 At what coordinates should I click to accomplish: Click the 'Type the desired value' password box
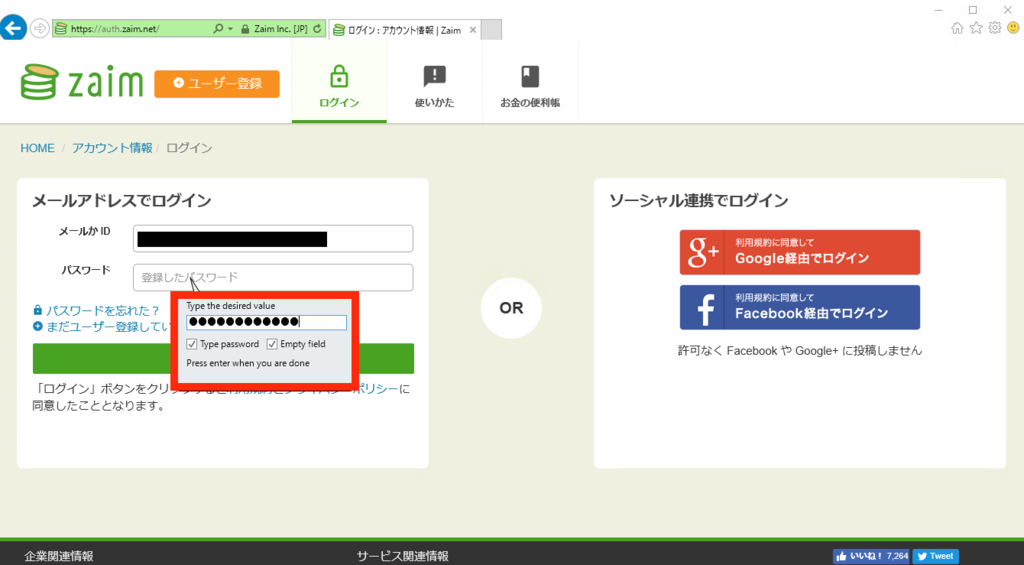266,321
